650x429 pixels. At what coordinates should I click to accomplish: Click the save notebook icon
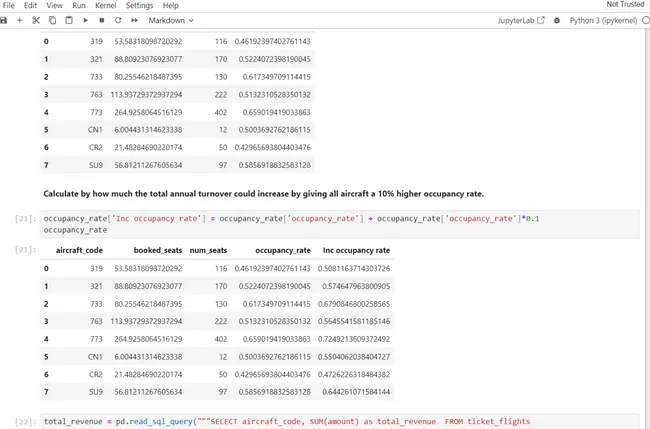[x=6, y=20]
